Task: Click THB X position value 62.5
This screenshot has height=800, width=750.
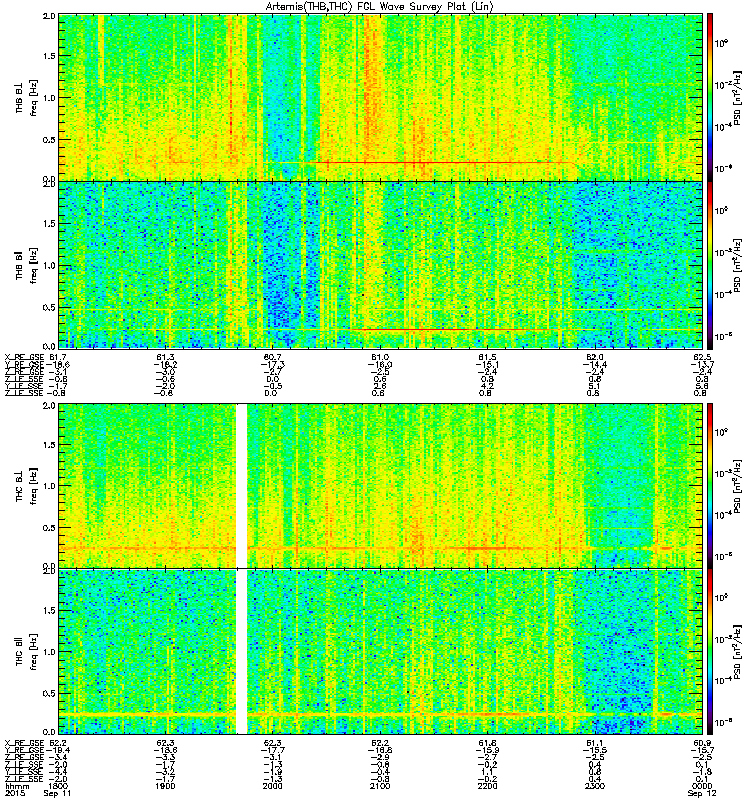Action: (702, 357)
